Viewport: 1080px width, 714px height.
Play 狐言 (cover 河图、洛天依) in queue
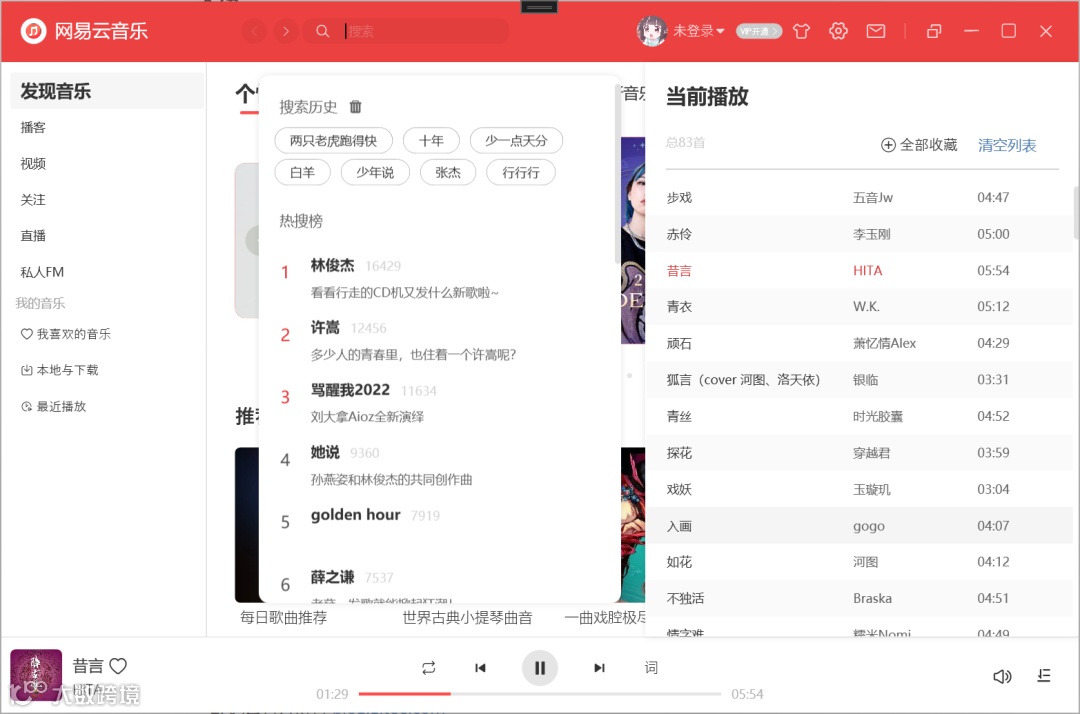click(859, 379)
